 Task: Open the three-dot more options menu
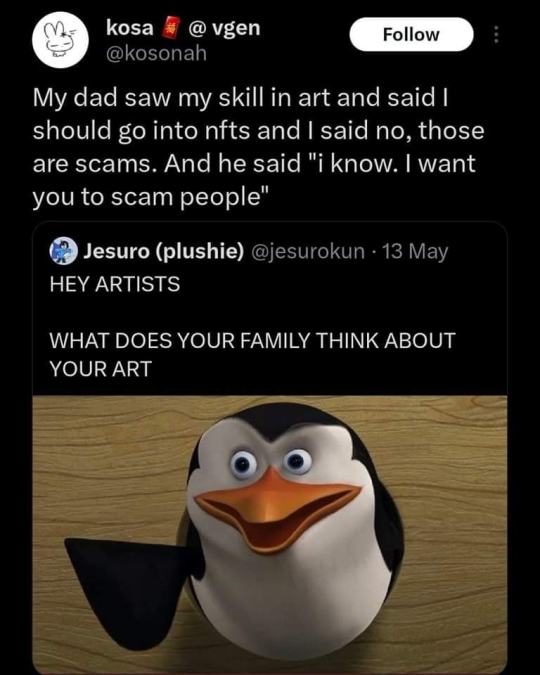[496, 34]
